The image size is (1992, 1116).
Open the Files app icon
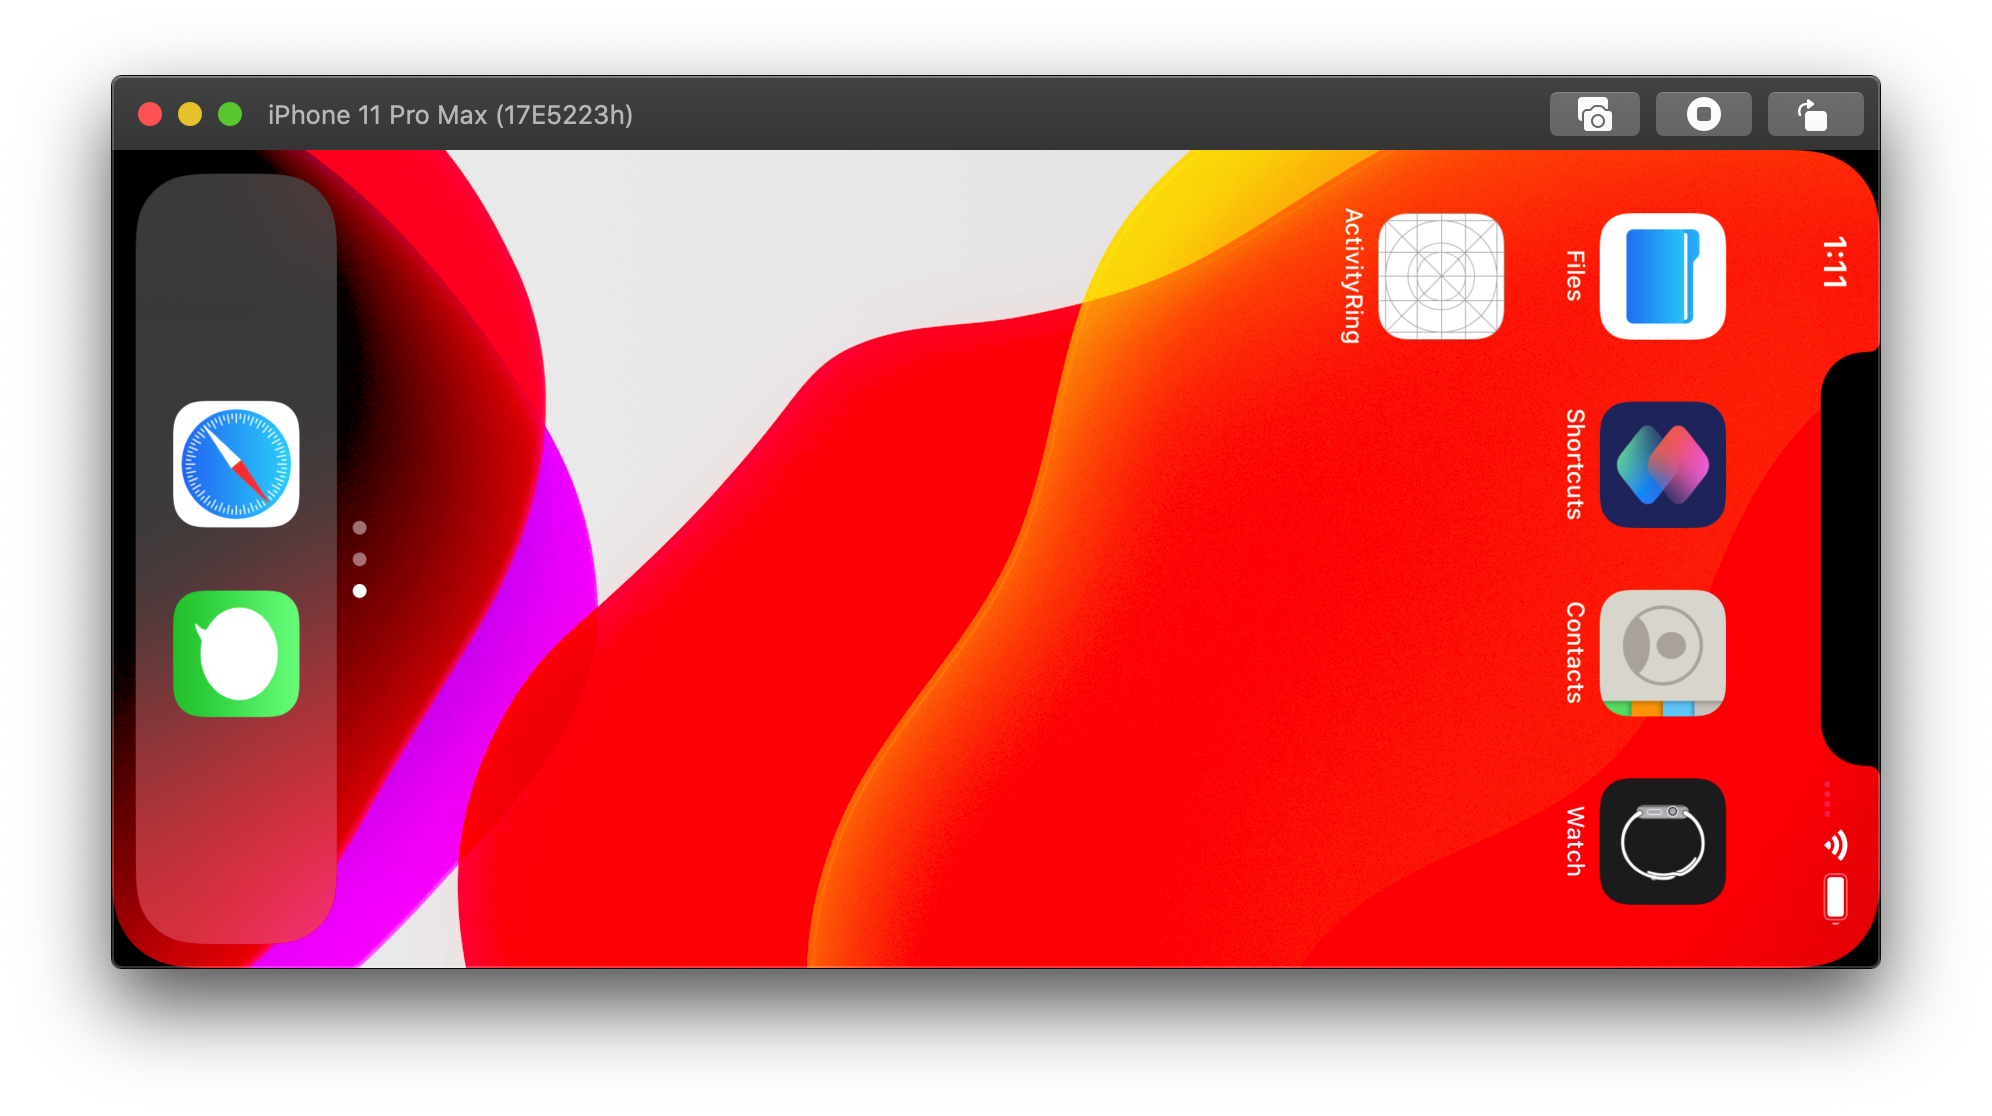[x=1662, y=277]
